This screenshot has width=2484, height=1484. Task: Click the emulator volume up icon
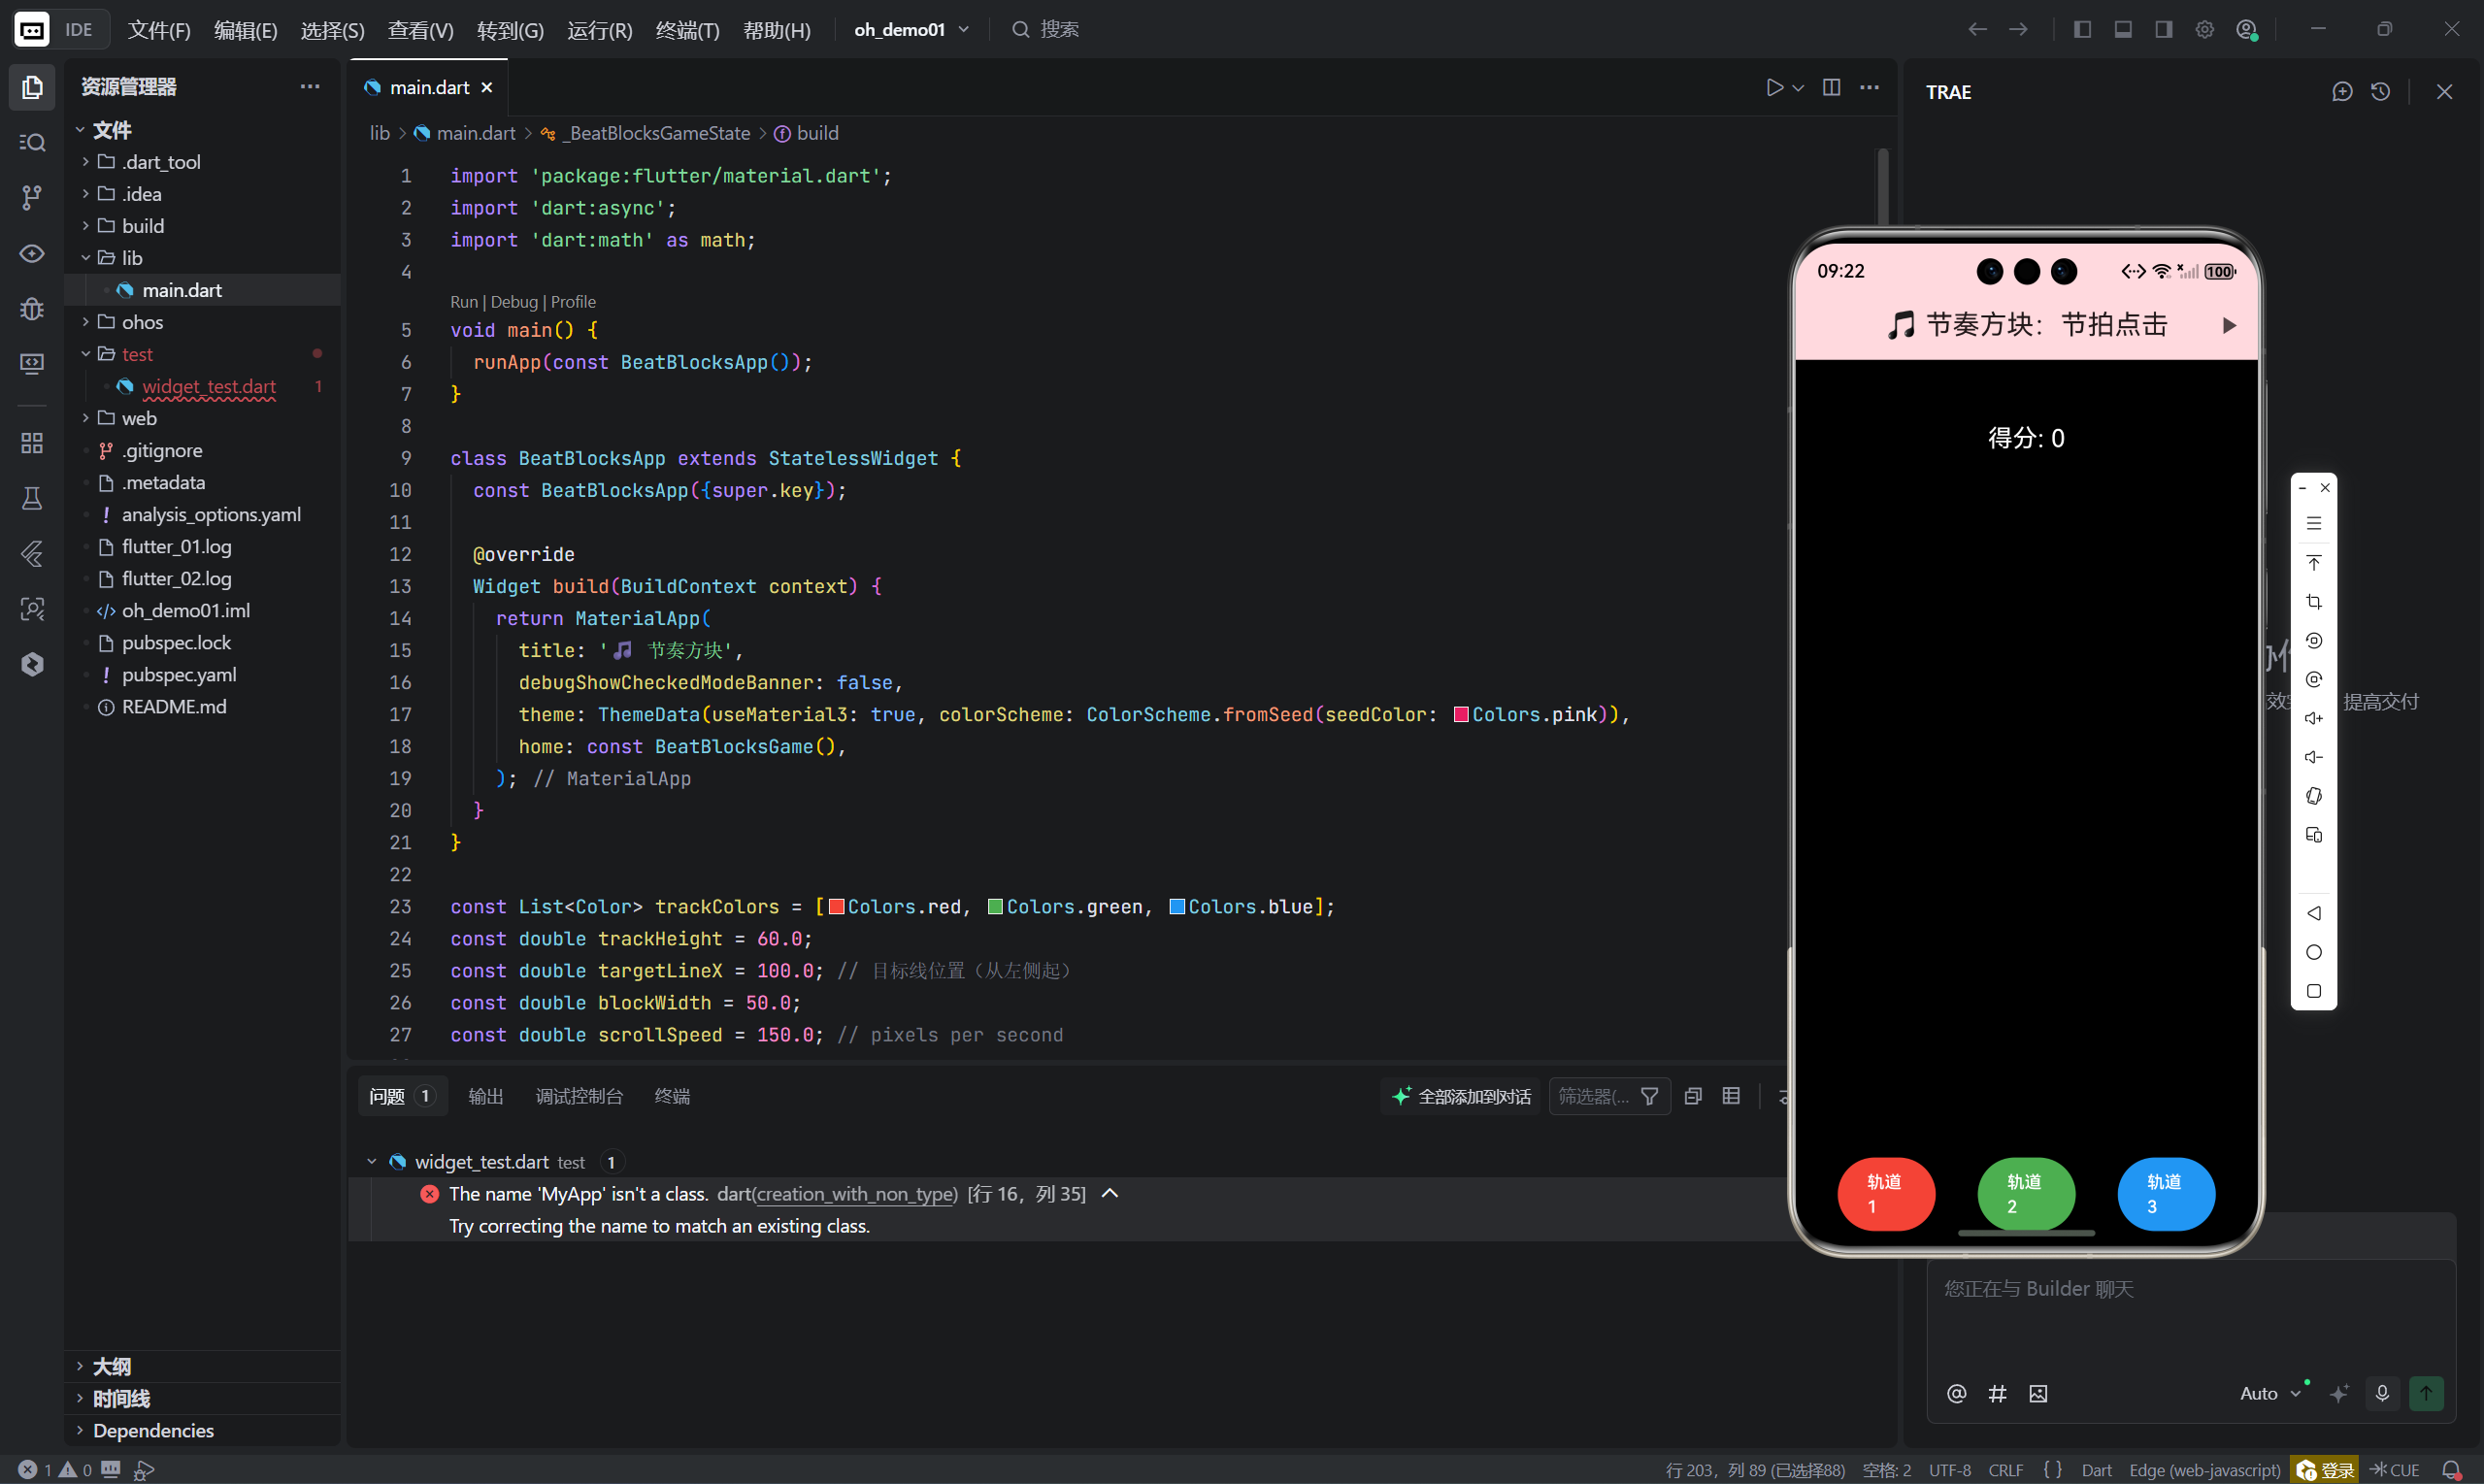2313,718
